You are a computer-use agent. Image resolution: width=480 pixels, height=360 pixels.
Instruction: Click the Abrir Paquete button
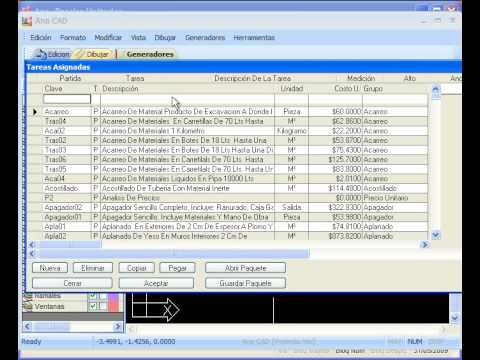pos(246,268)
